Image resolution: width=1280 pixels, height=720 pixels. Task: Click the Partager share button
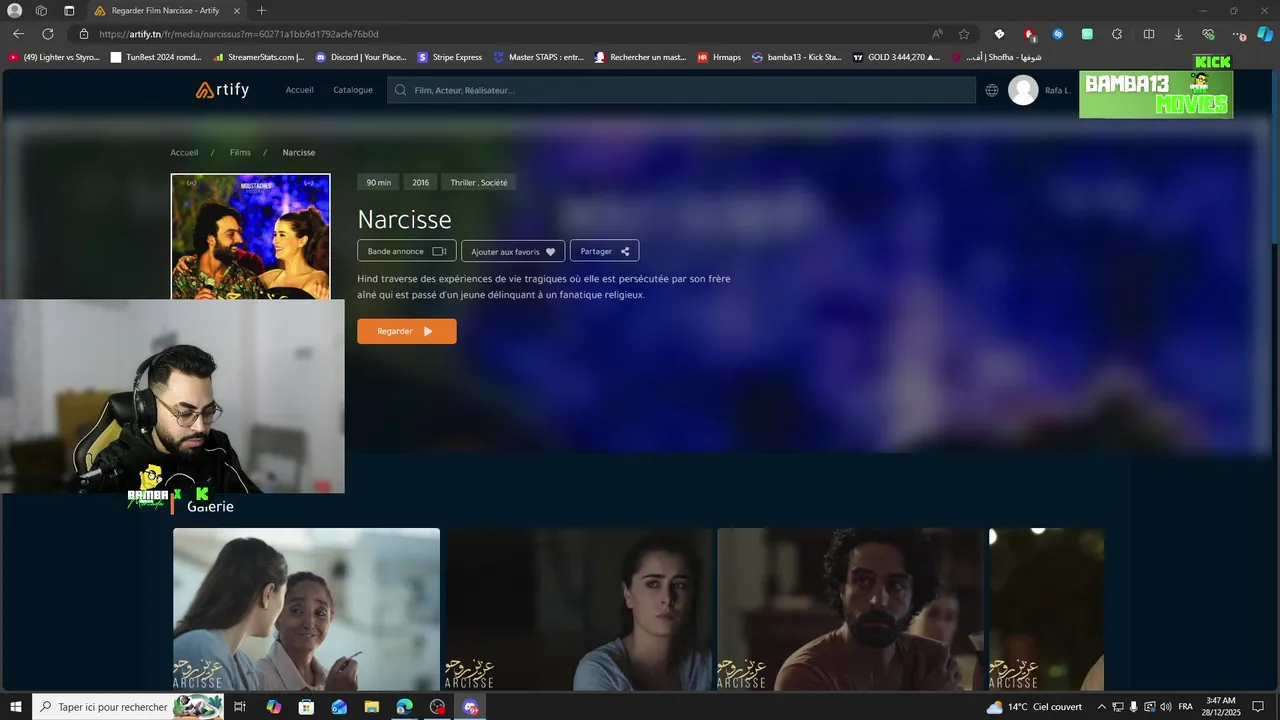tap(604, 251)
